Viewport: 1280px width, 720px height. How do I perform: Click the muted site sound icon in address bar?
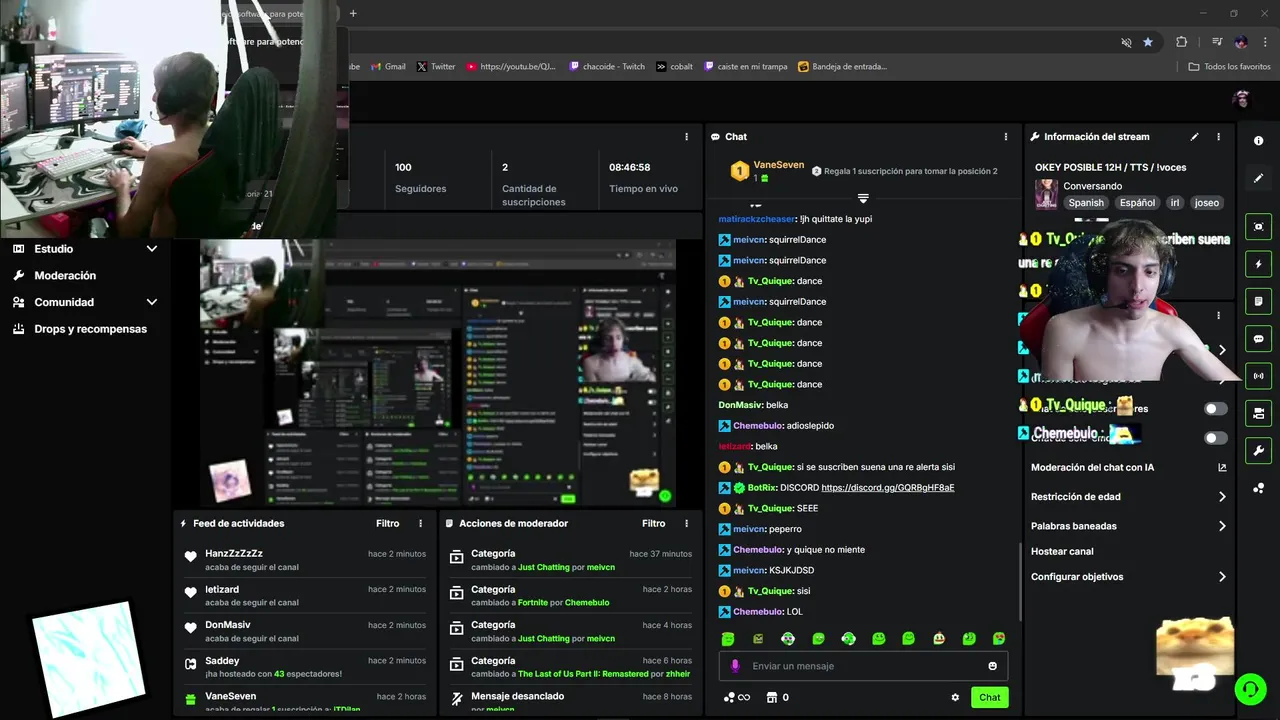pos(1126,42)
